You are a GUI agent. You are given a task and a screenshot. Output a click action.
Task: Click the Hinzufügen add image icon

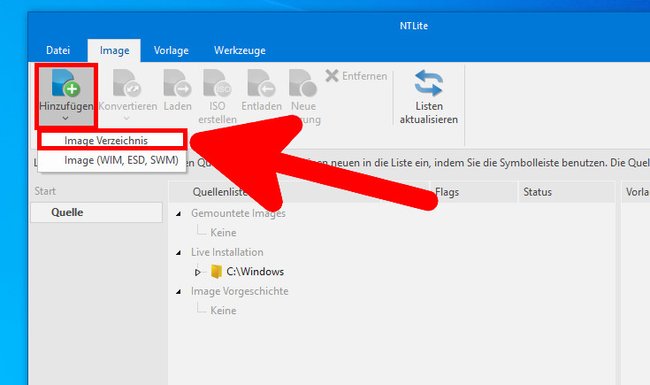66,82
